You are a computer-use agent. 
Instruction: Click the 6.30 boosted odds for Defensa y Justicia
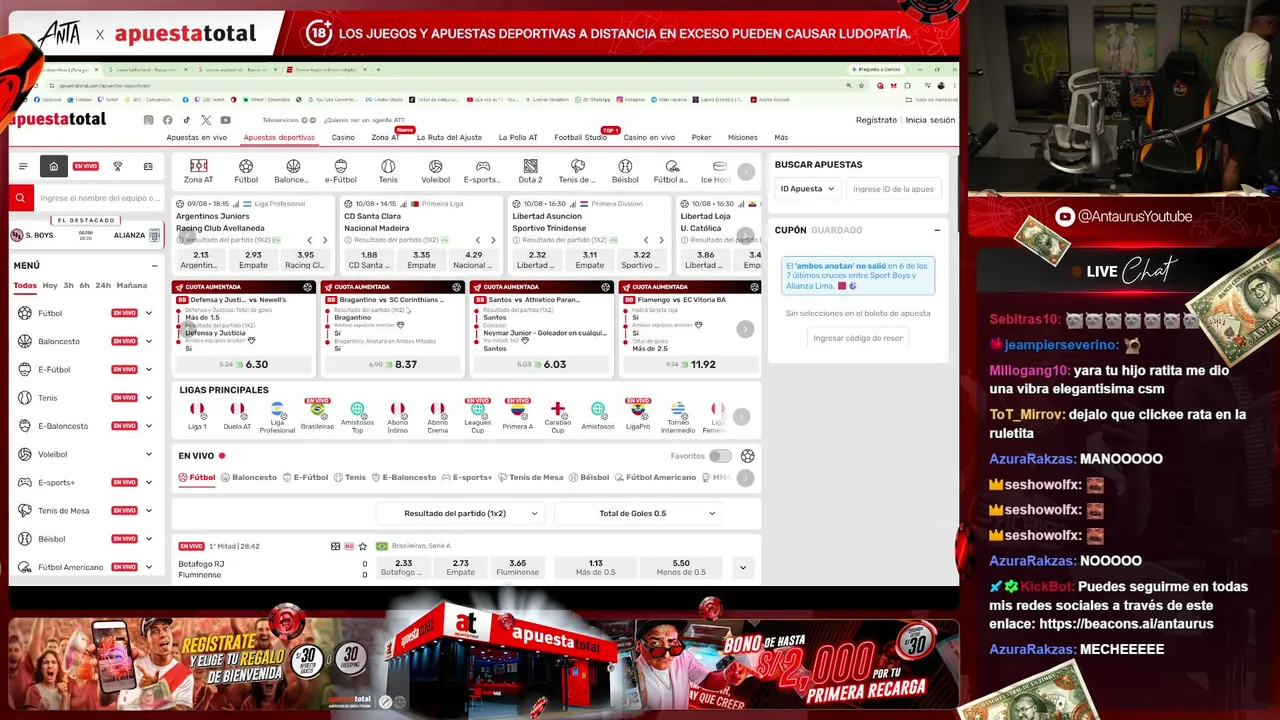(245, 364)
